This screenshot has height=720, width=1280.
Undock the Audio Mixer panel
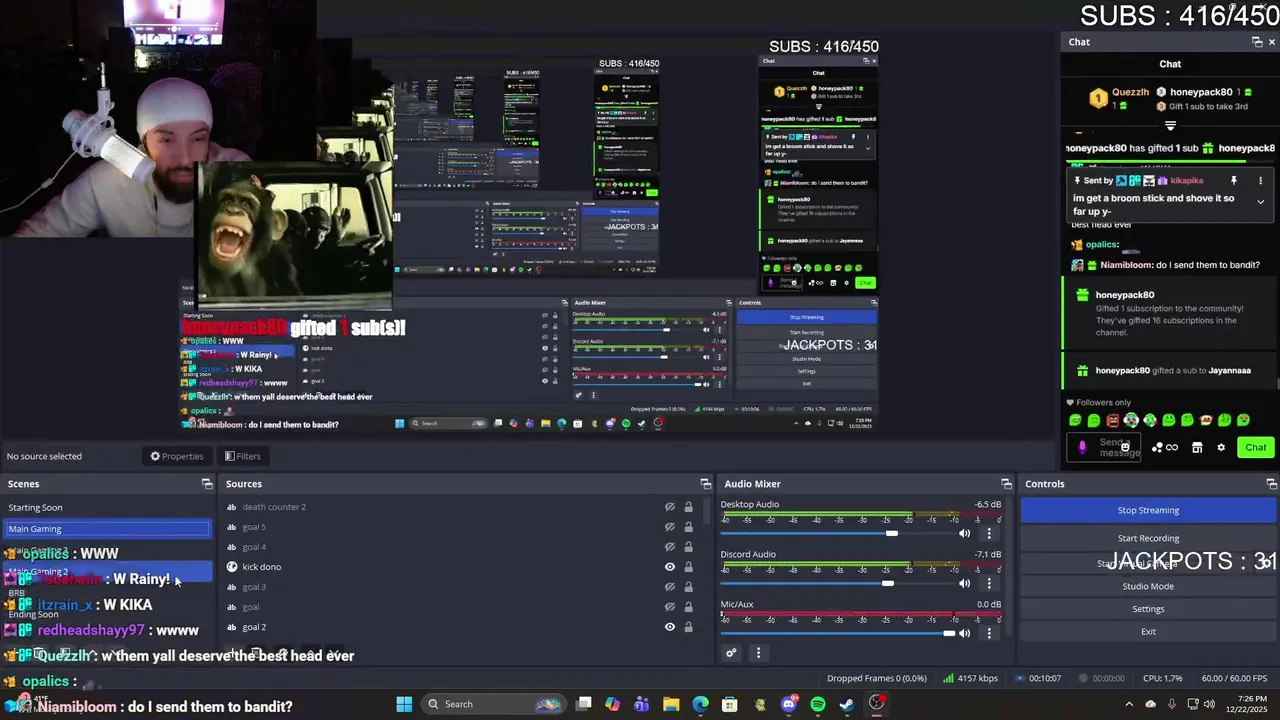[x=1006, y=484]
